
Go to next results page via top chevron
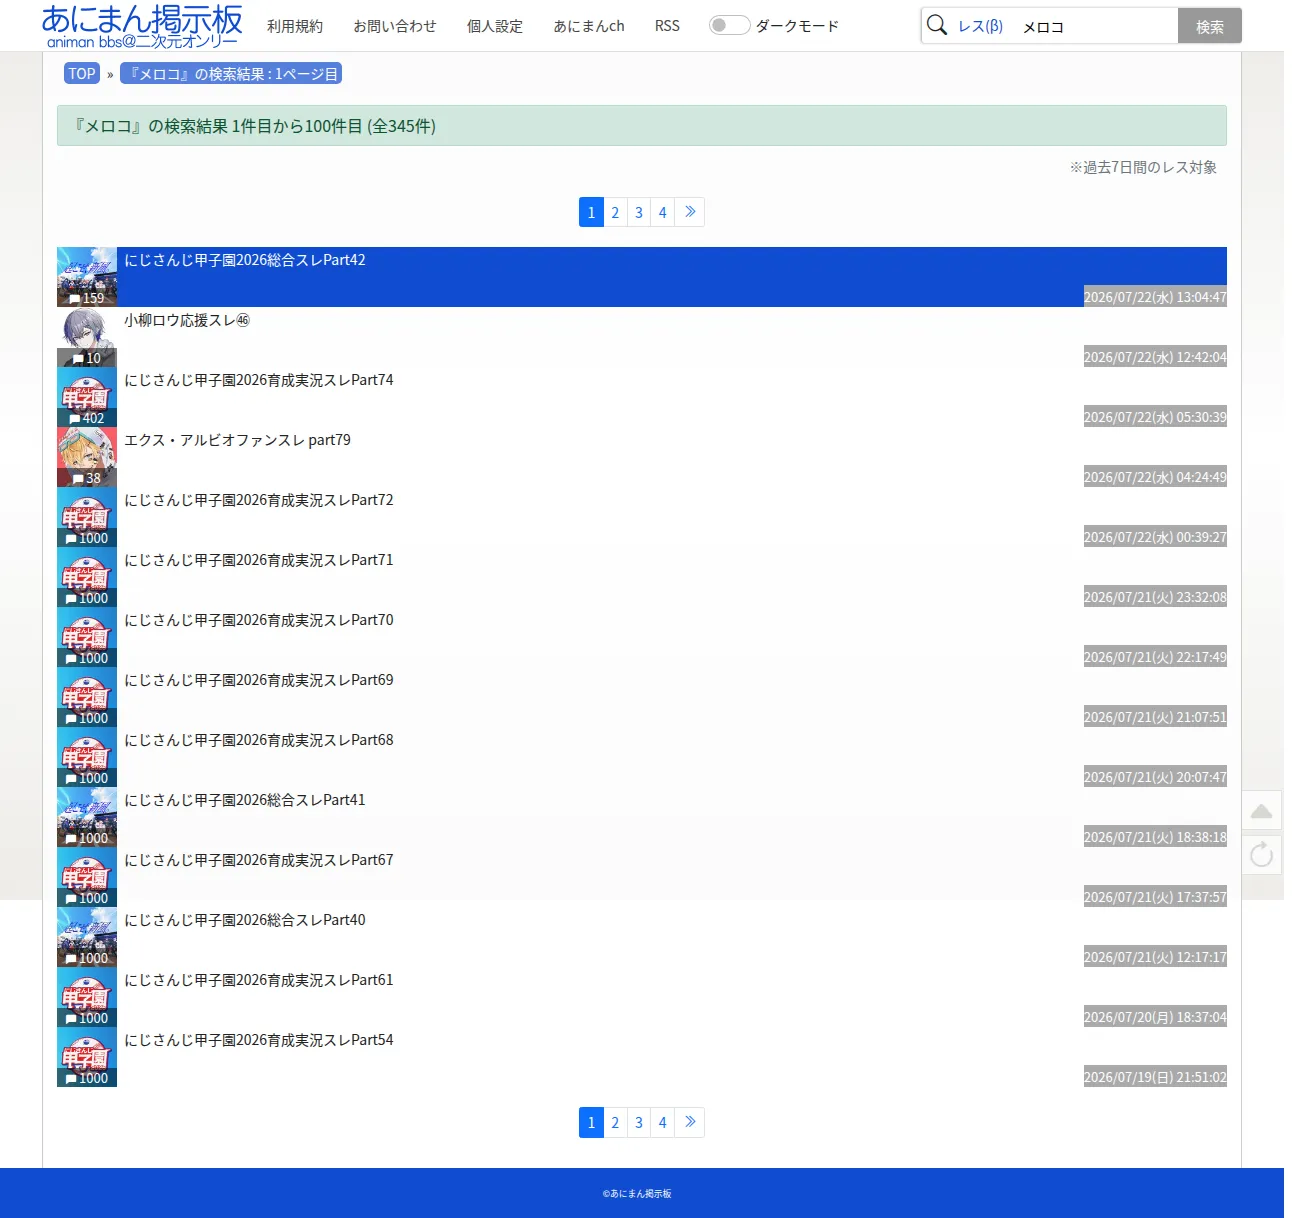[690, 212]
